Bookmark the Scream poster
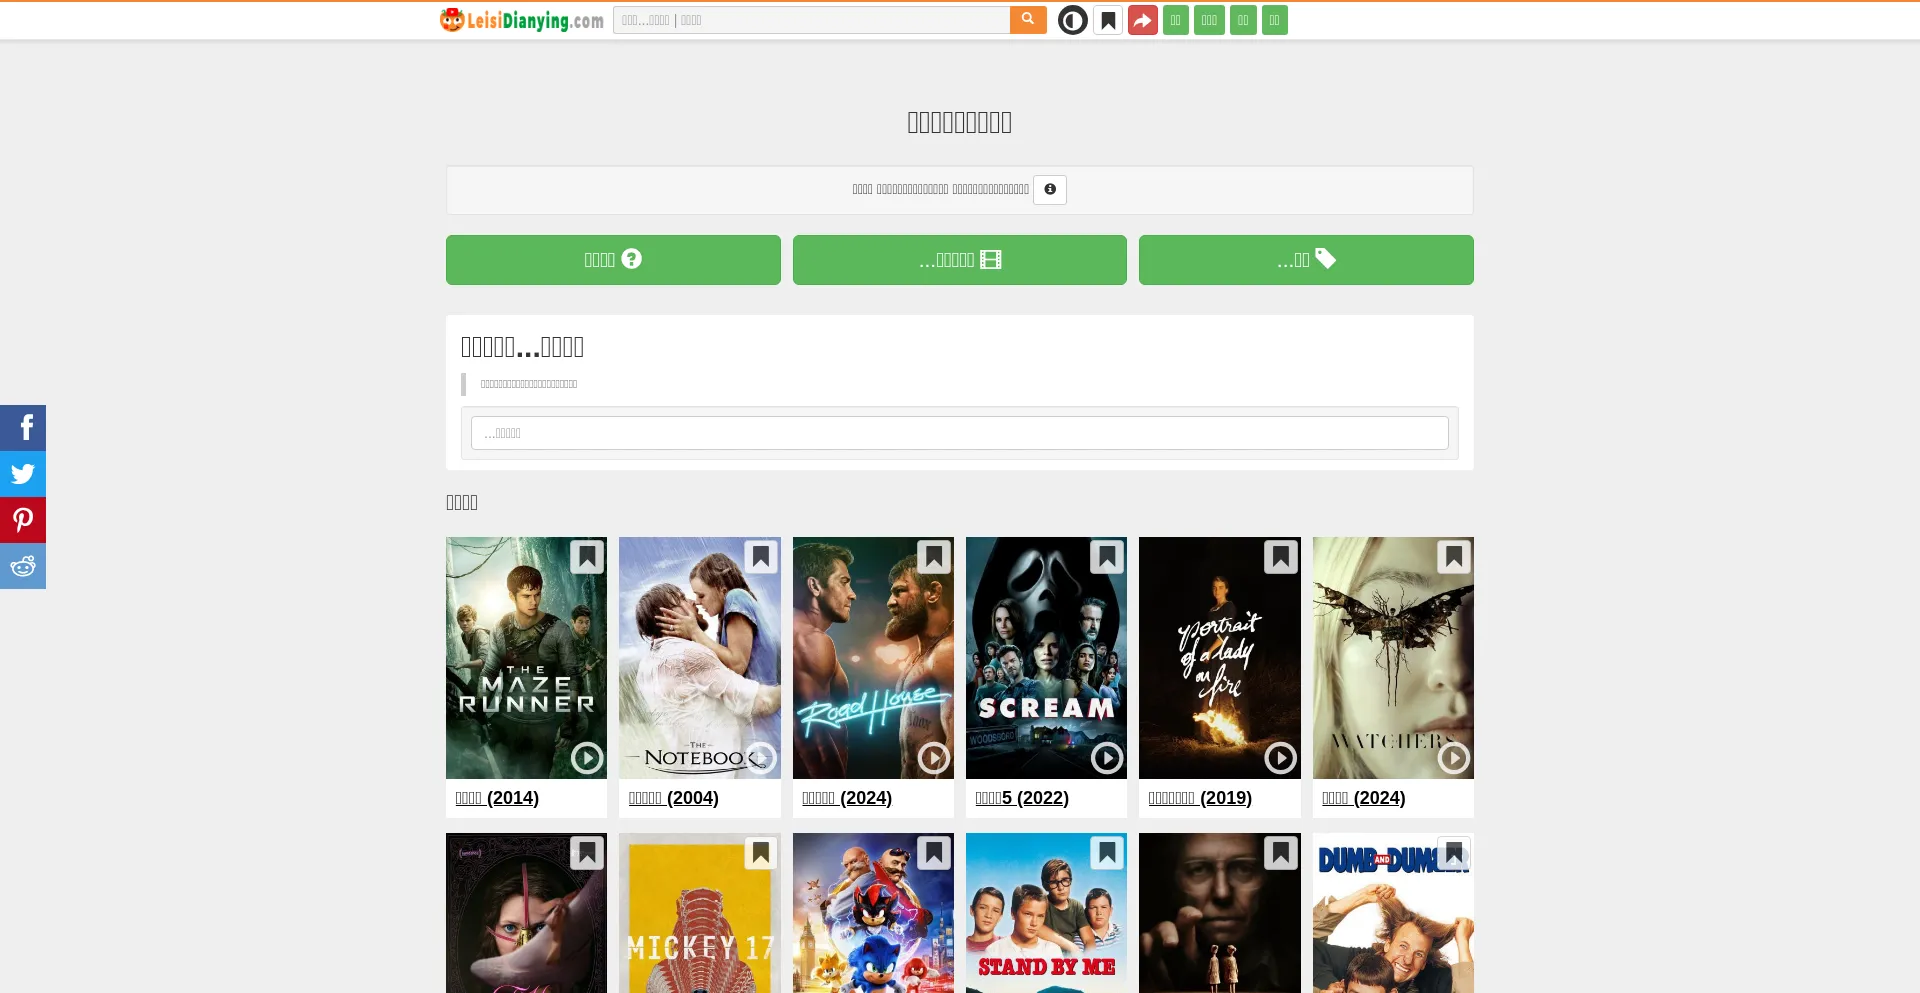Viewport: 1920px width, 993px height. [x=1107, y=557]
